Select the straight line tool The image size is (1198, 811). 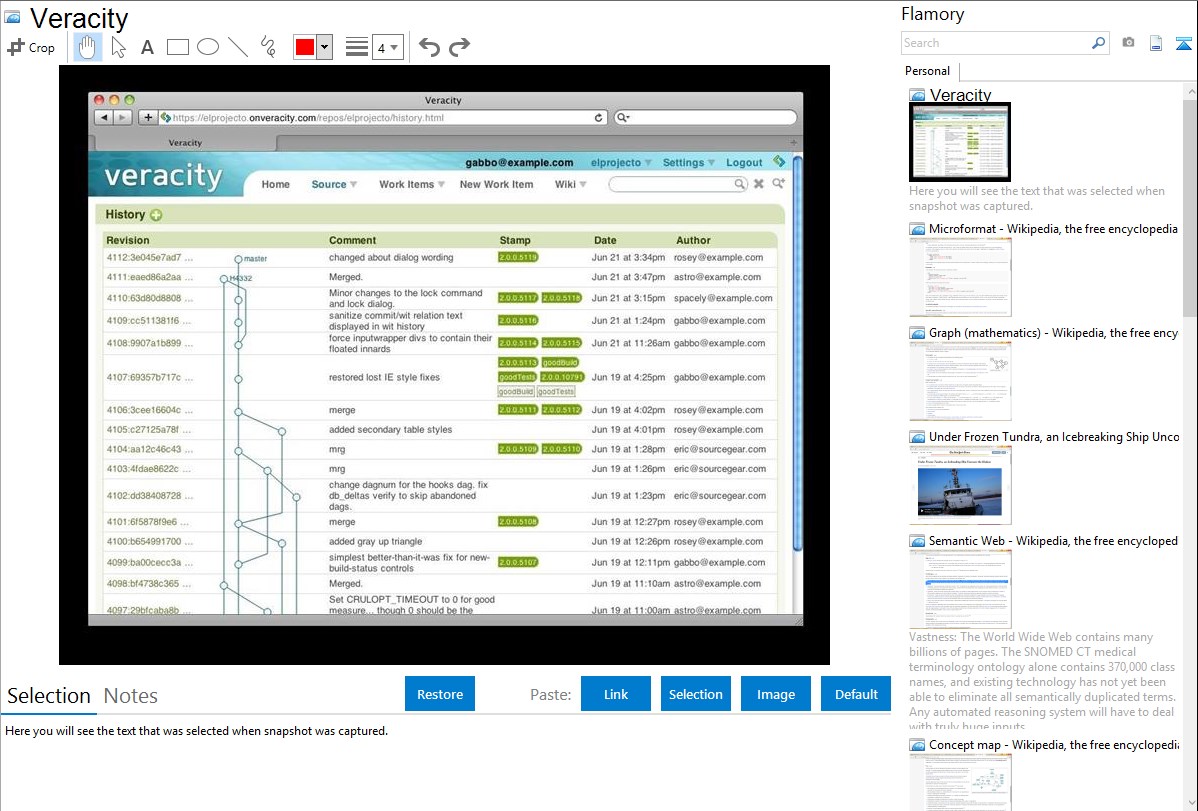(x=238, y=47)
